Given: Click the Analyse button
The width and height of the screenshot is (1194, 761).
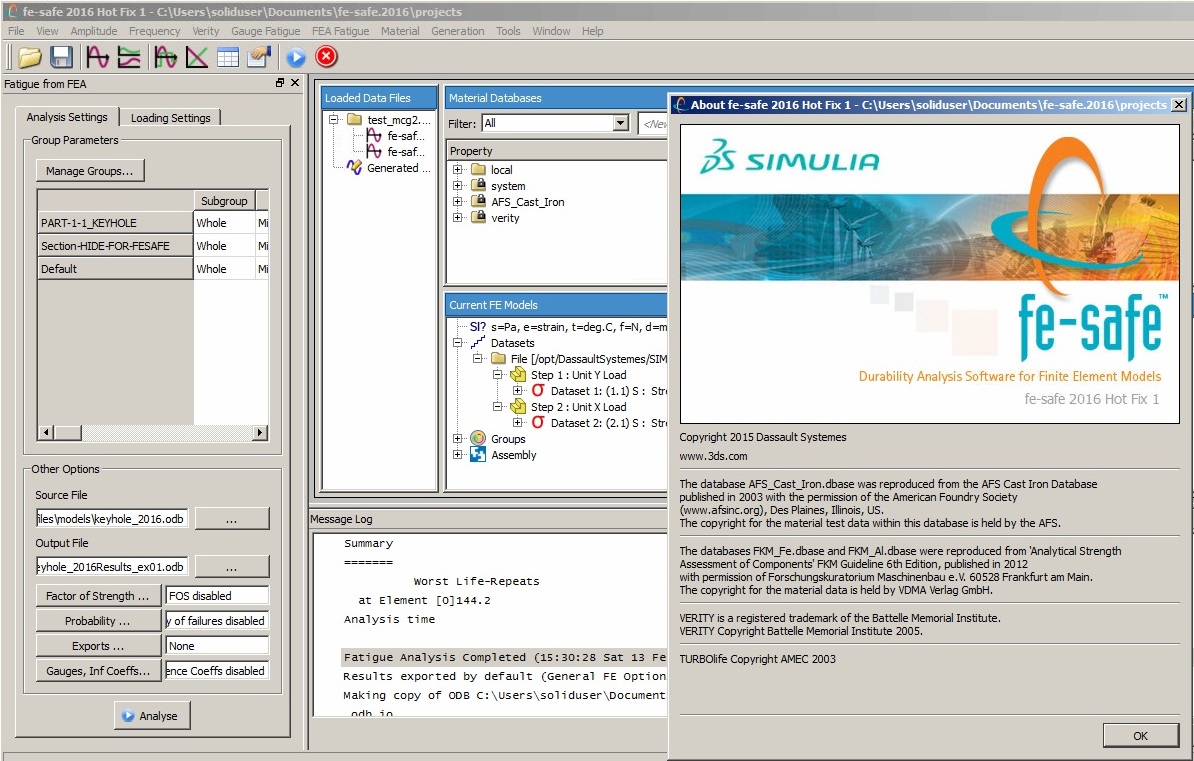Looking at the screenshot, I should point(152,716).
